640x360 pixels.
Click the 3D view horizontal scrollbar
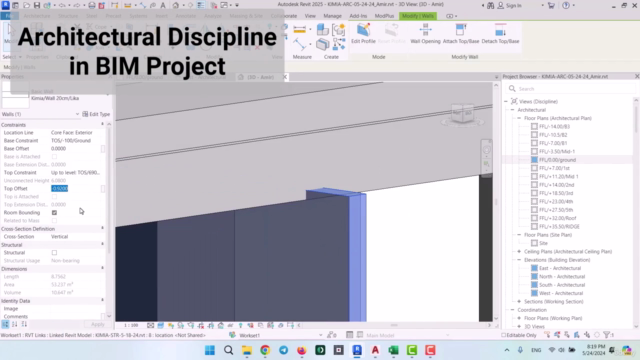[394, 325]
